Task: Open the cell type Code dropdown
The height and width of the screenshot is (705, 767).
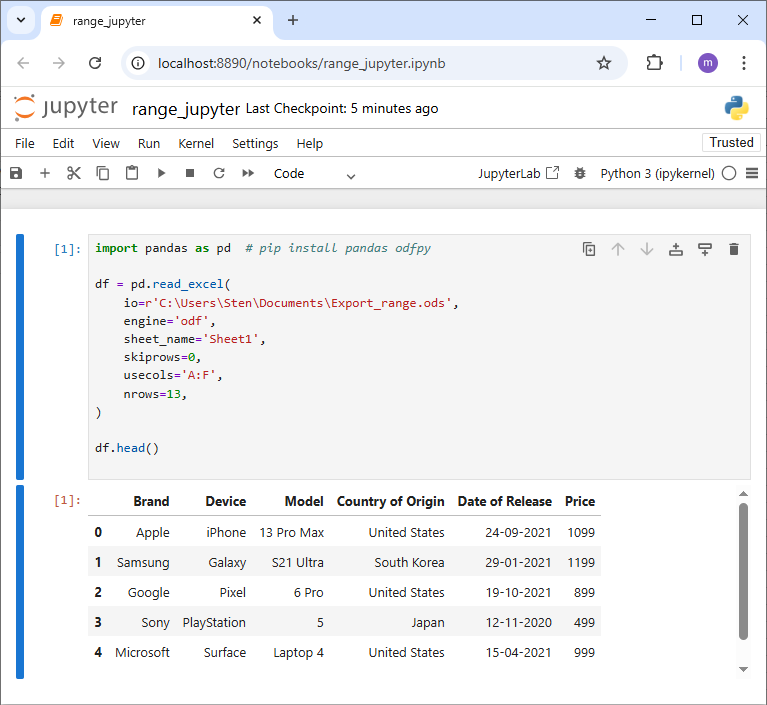Action: click(315, 174)
